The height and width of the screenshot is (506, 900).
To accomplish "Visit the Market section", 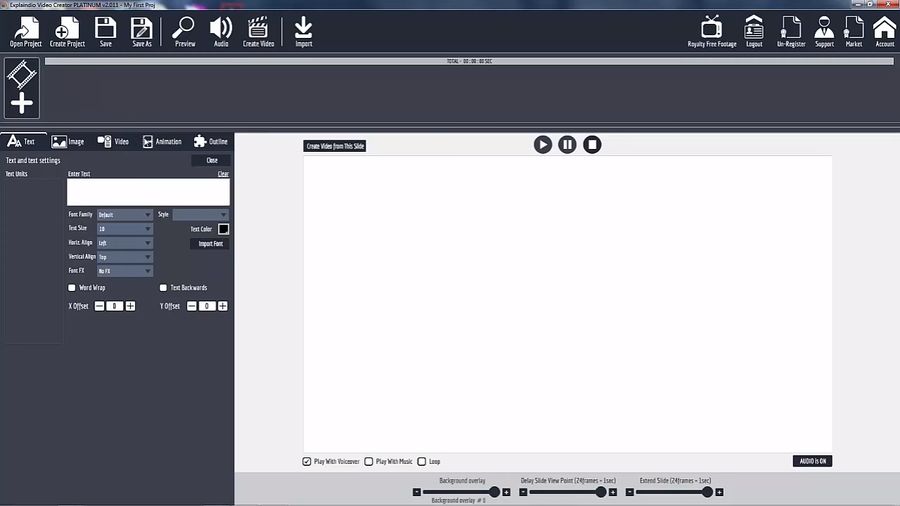I will (854, 32).
